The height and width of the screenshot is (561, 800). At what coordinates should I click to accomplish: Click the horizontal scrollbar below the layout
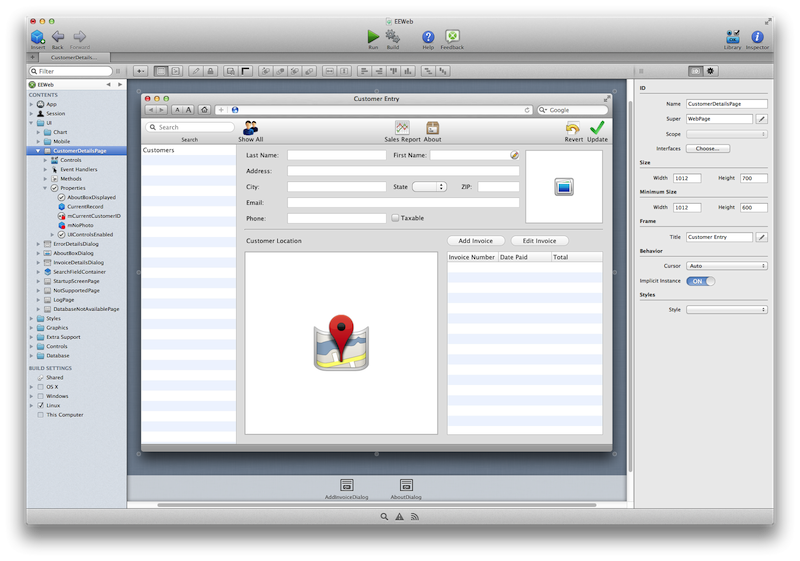click(x=377, y=505)
